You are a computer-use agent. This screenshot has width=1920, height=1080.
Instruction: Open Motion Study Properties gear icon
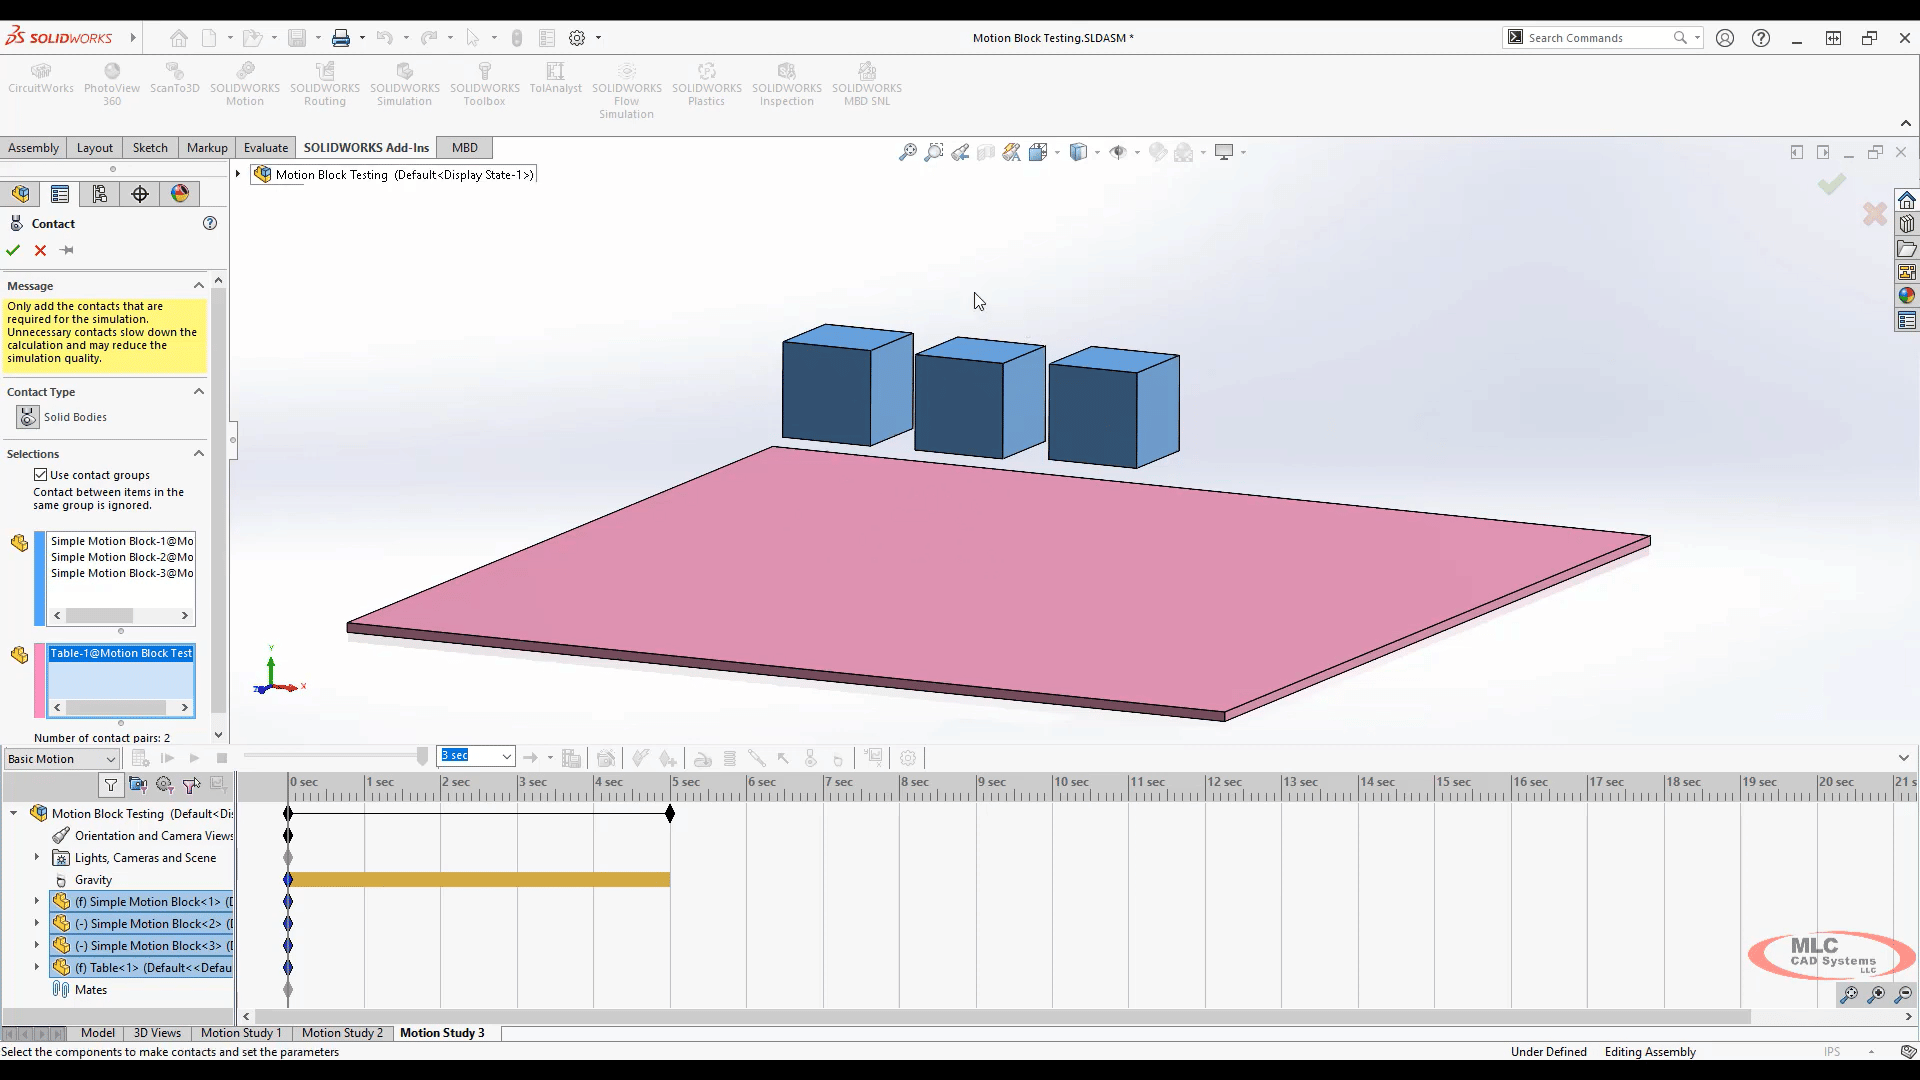click(908, 758)
